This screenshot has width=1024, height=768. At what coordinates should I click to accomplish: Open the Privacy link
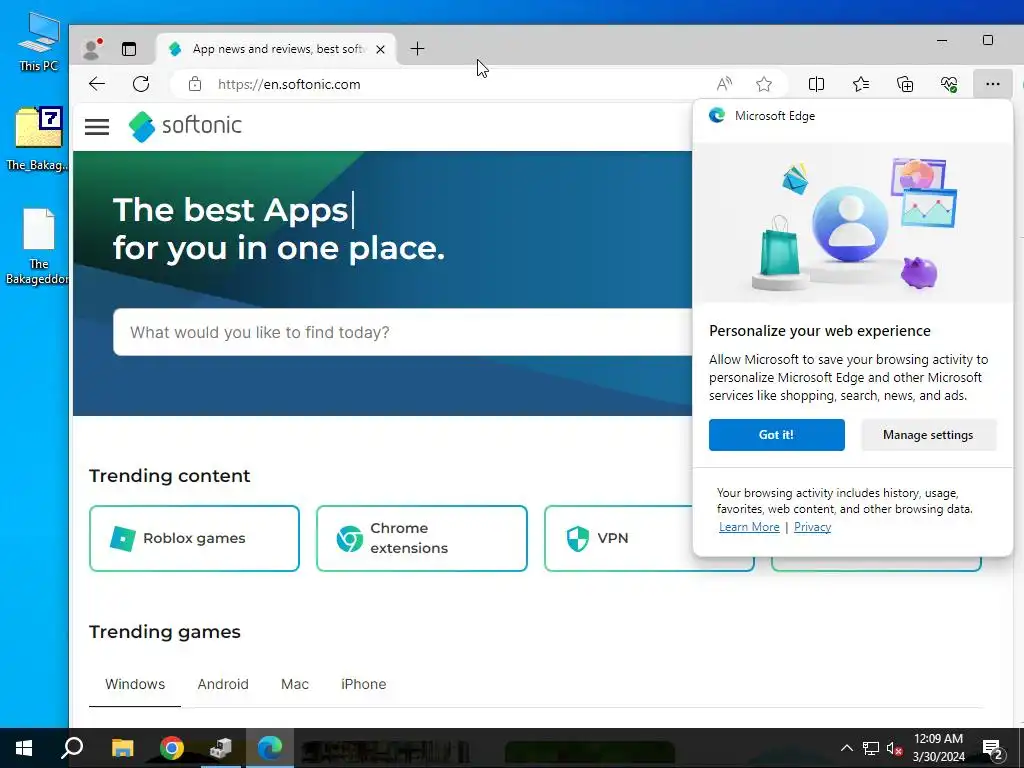pos(812,527)
